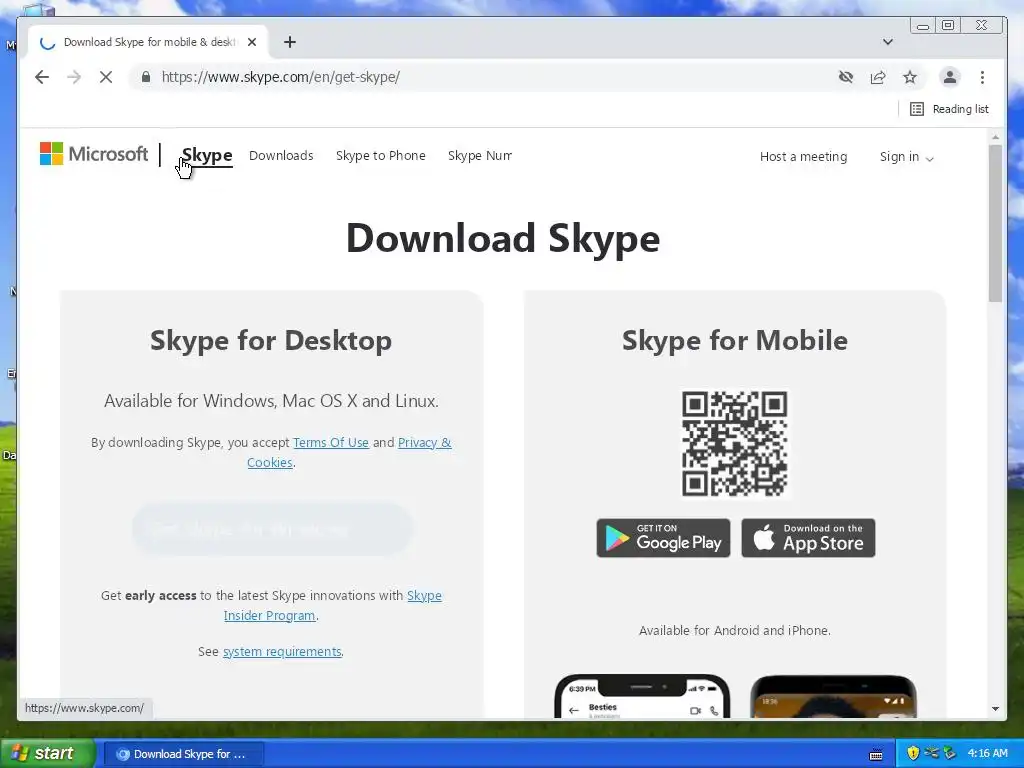The image size is (1024, 768).
Task: Click the keyboard icon in the taskbar
Action: pos(876,754)
